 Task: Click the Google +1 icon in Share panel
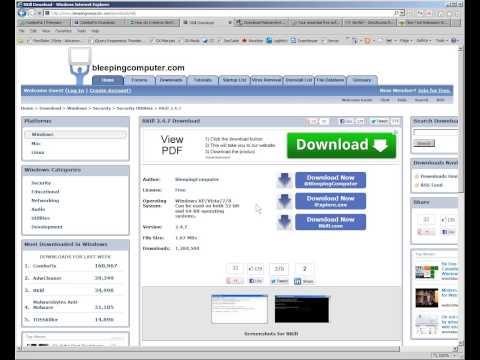coord(426,232)
